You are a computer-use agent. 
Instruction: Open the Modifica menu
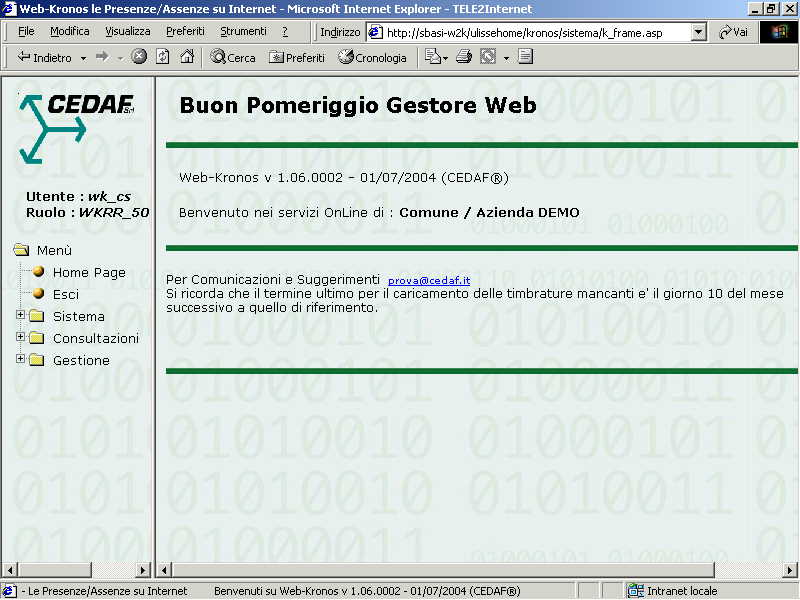[x=70, y=32]
